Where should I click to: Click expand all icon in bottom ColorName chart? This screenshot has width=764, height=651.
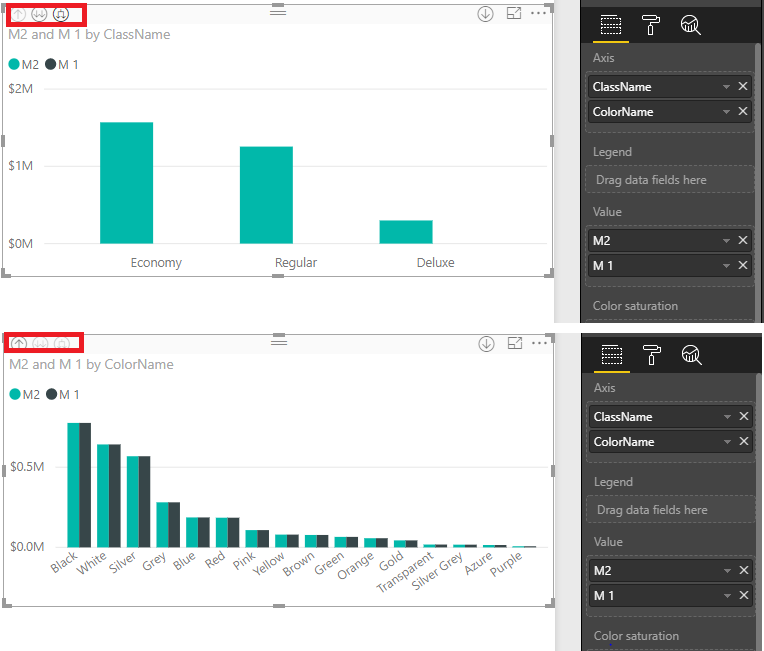coord(62,344)
